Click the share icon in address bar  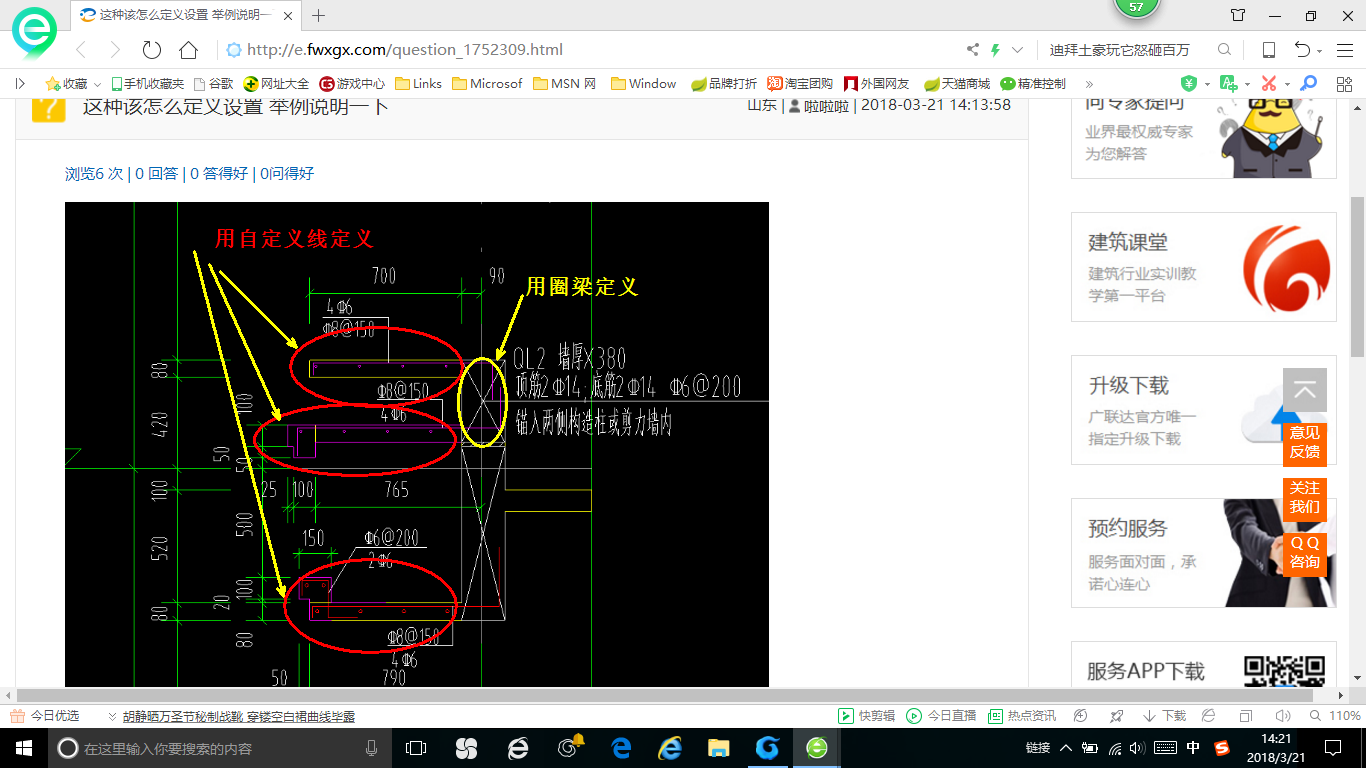pyautogui.click(x=973, y=50)
